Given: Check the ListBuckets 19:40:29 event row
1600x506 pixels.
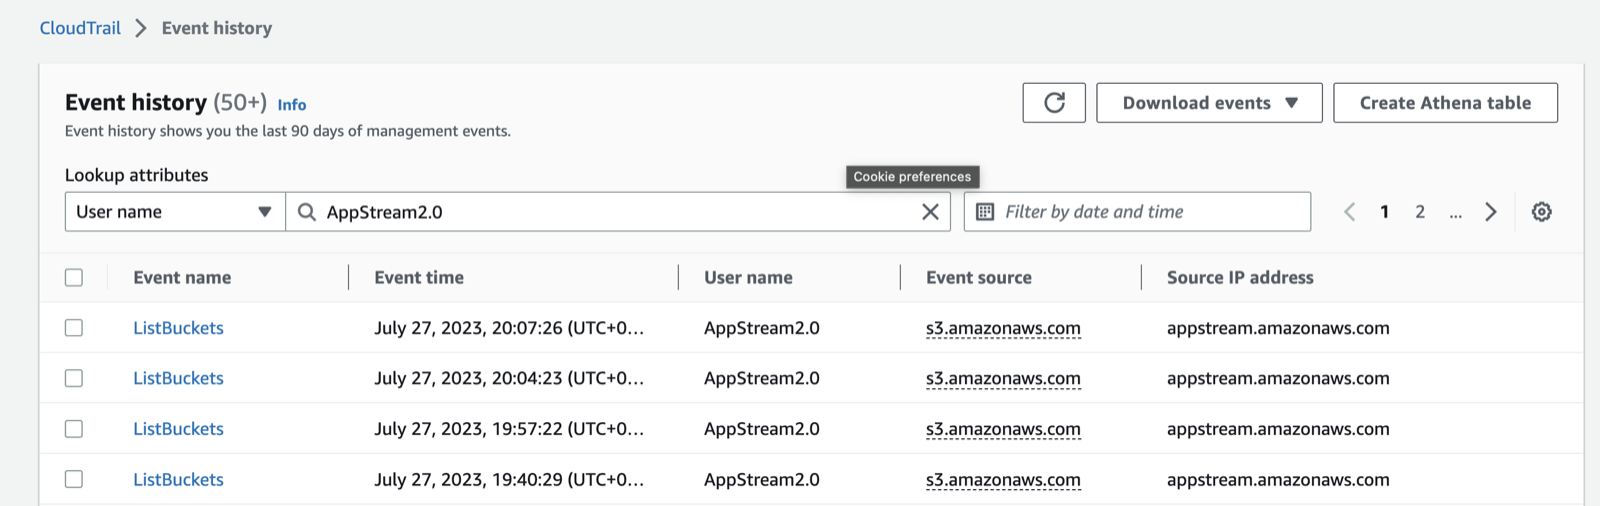Looking at the screenshot, I should [x=74, y=479].
